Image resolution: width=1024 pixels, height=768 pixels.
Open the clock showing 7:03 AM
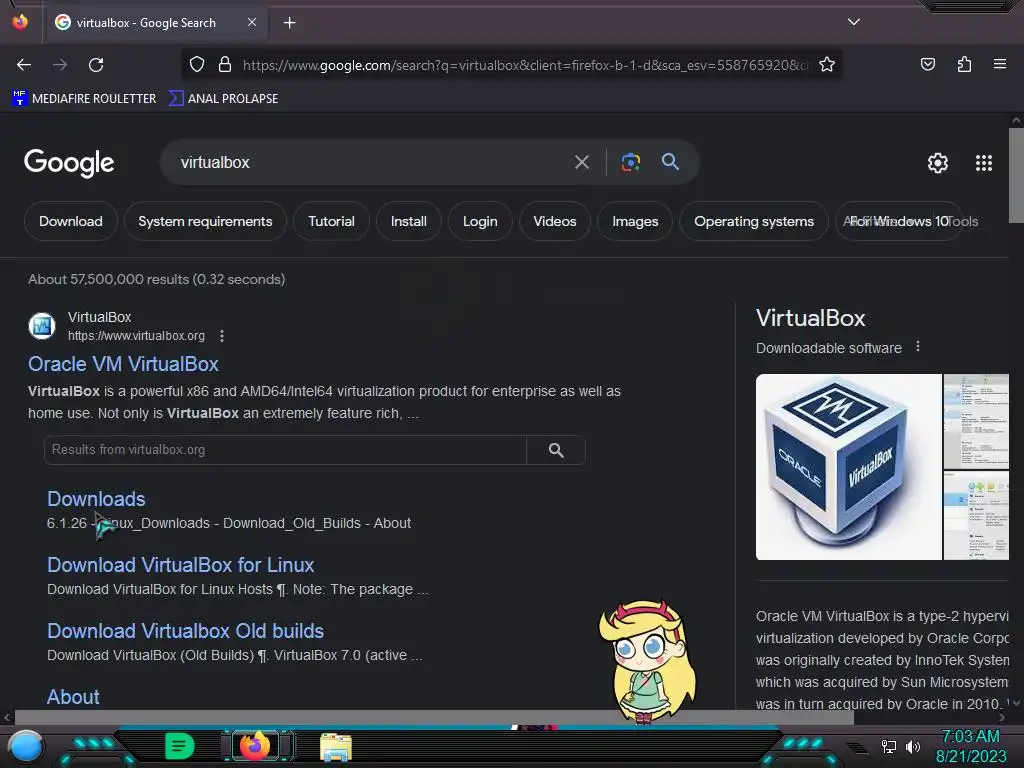[x=971, y=746]
